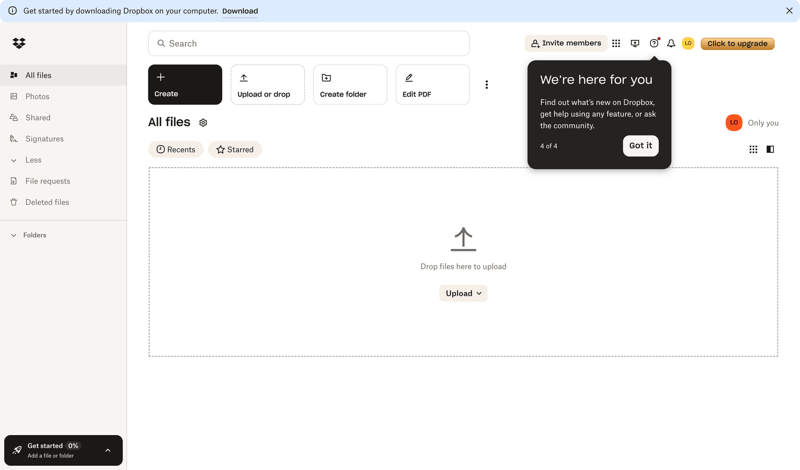Select the Starred filter chip

[x=235, y=150]
